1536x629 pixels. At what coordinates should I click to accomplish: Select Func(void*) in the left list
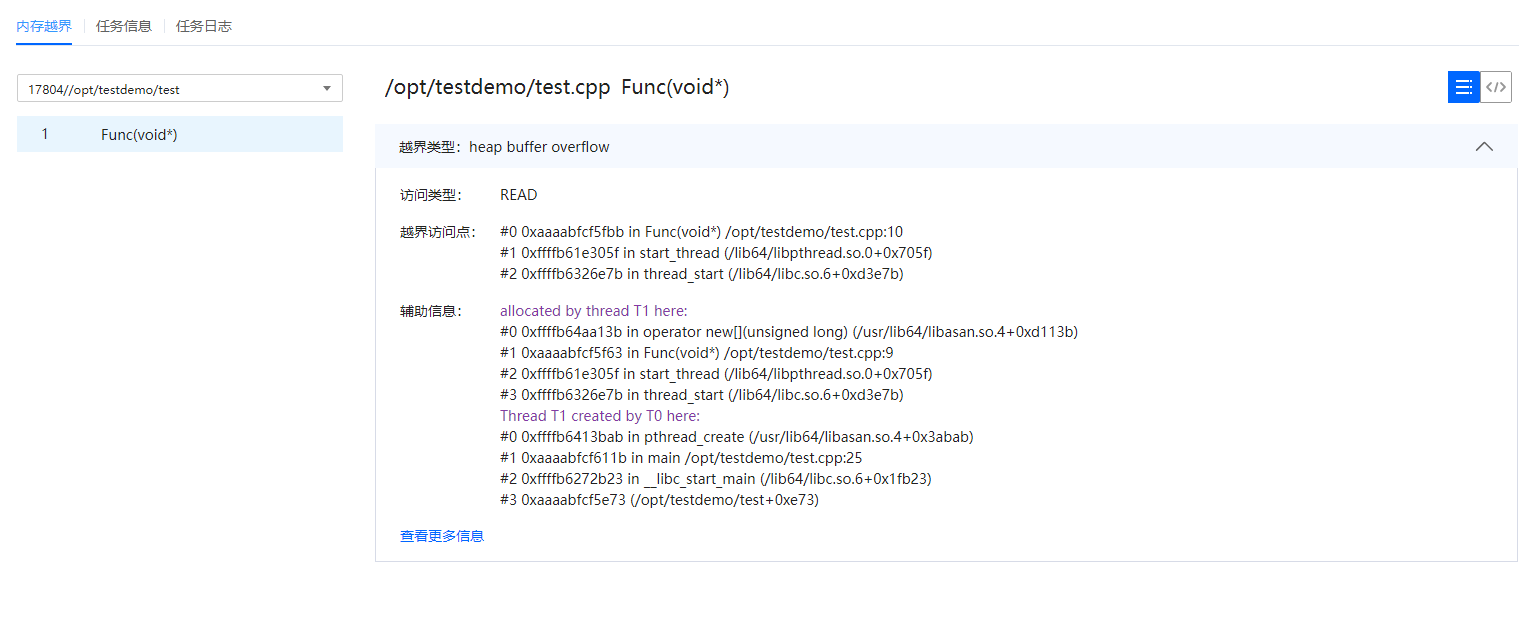pyautogui.click(x=139, y=134)
